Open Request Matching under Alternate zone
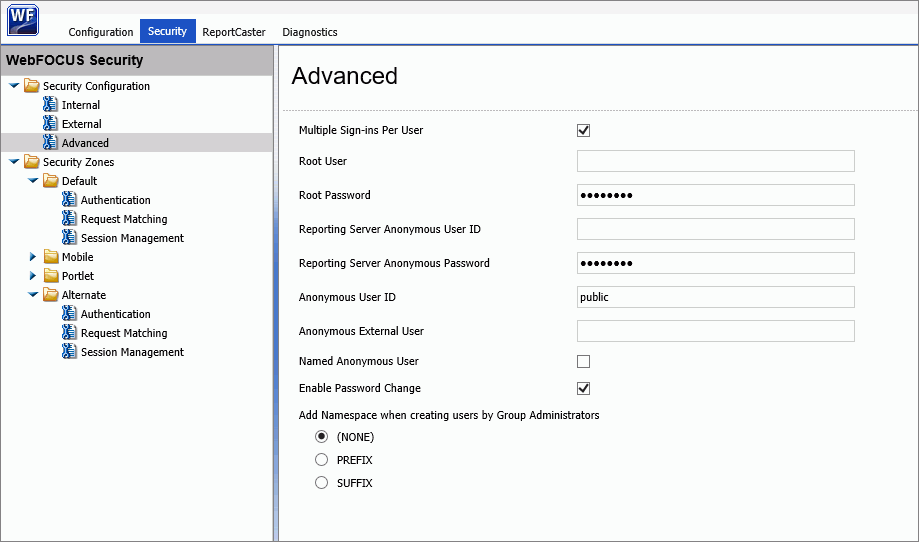 click(124, 333)
